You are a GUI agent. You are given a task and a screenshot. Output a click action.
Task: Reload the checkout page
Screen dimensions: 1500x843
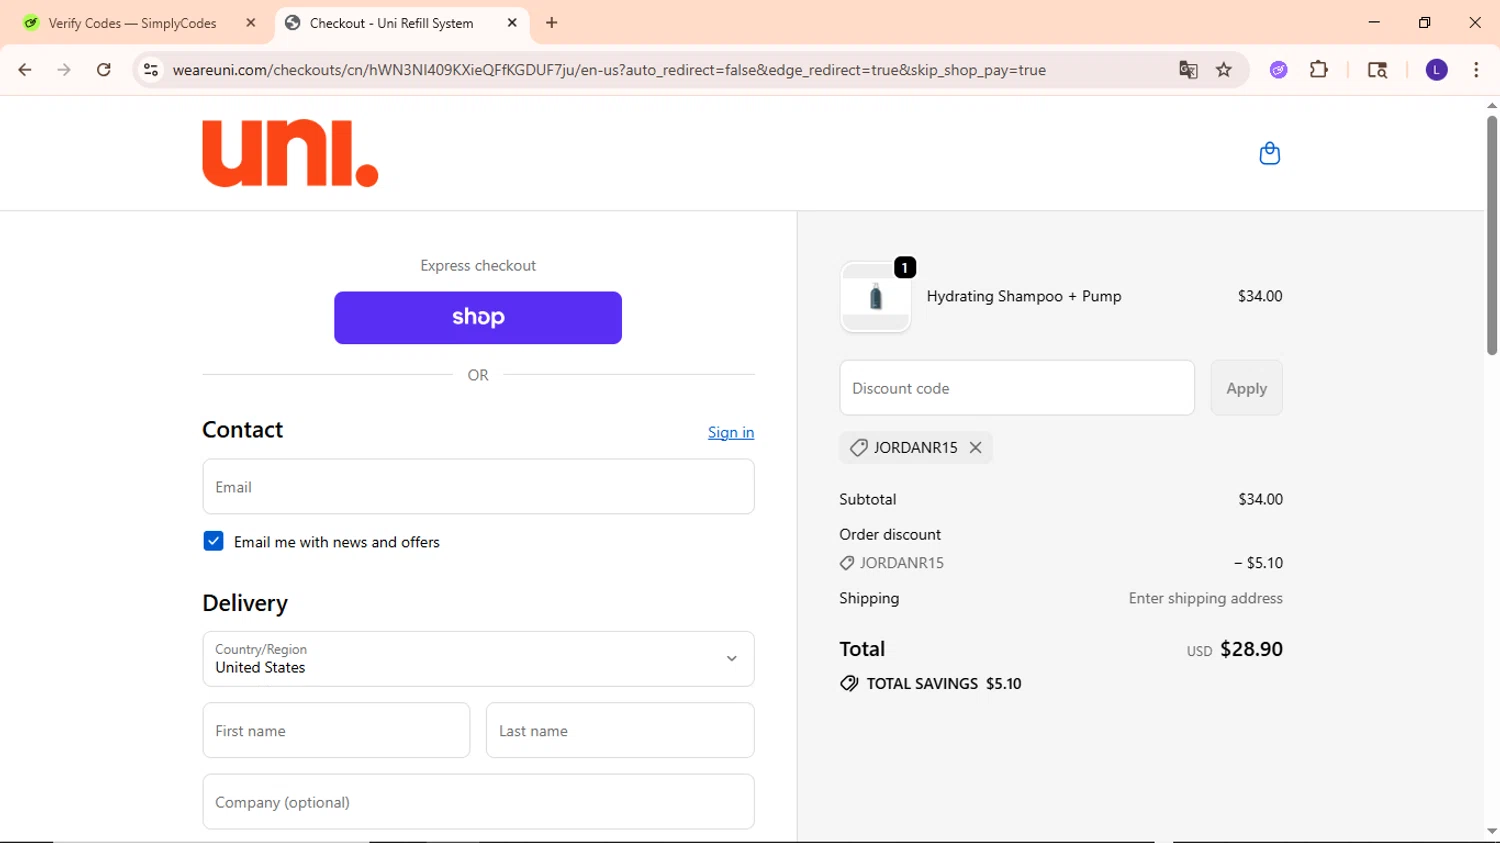tap(104, 70)
